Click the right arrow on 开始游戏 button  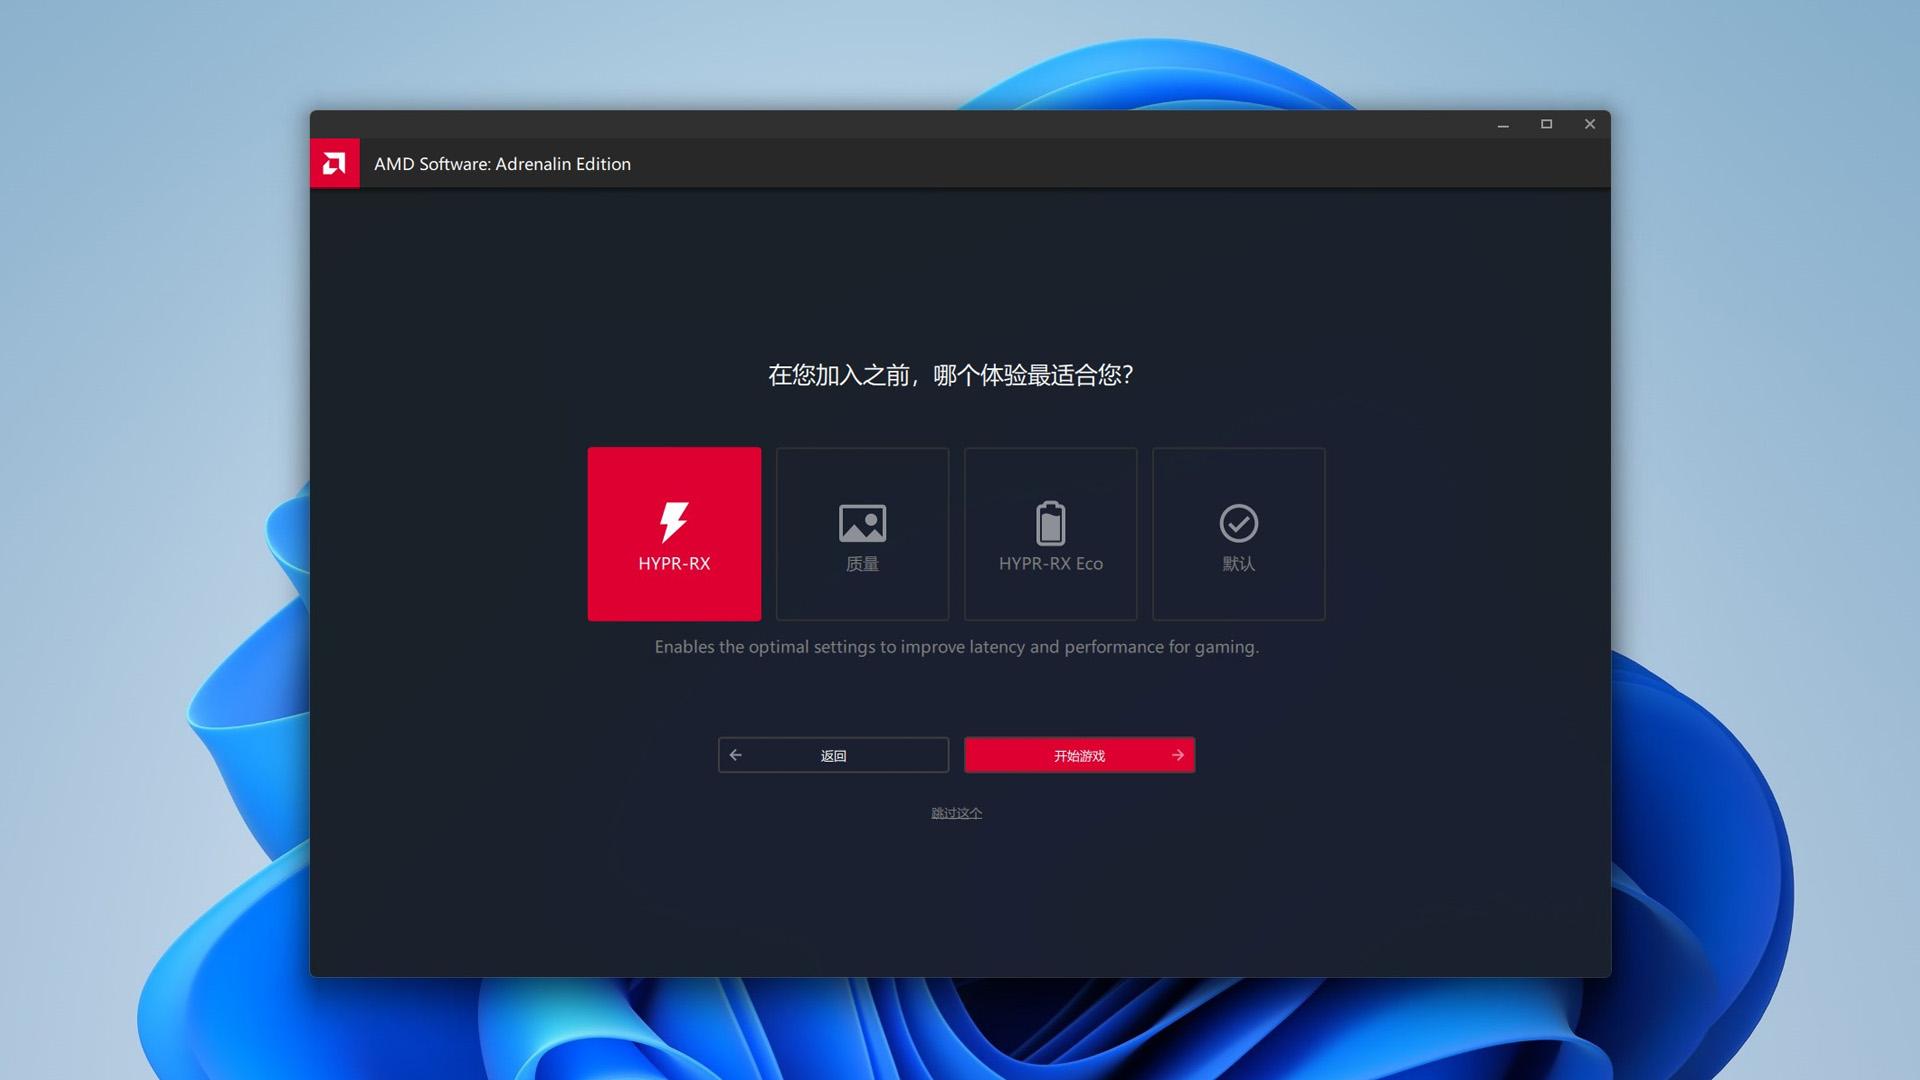[1177, 755]
